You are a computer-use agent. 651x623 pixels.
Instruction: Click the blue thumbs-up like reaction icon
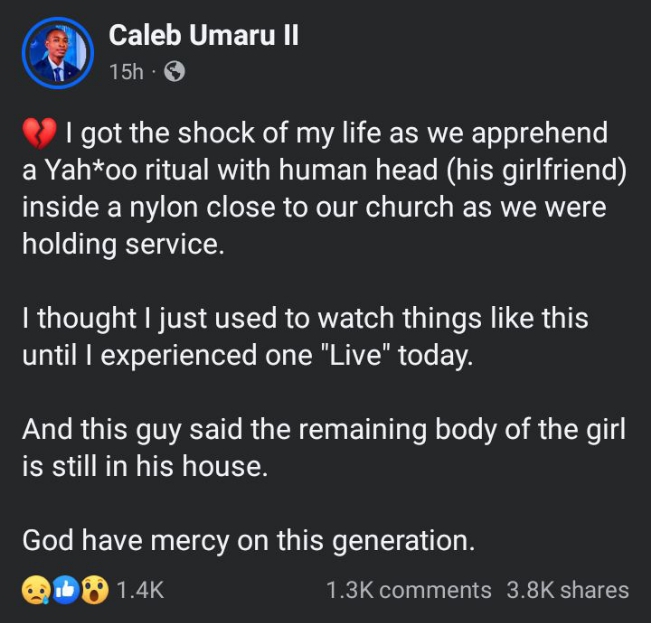(x=65, y=590)
